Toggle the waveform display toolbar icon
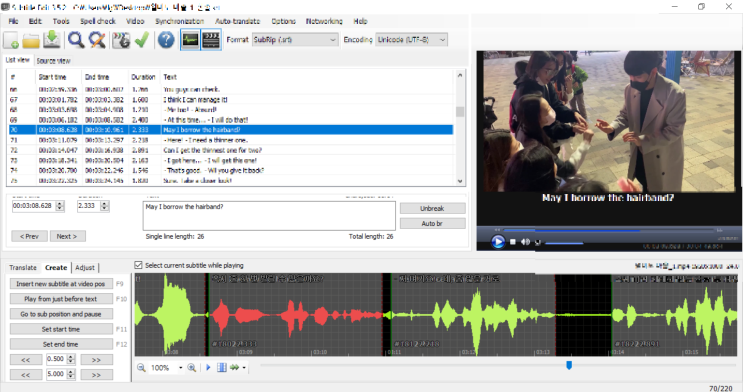Screen dimensions: 743x392 190,40
